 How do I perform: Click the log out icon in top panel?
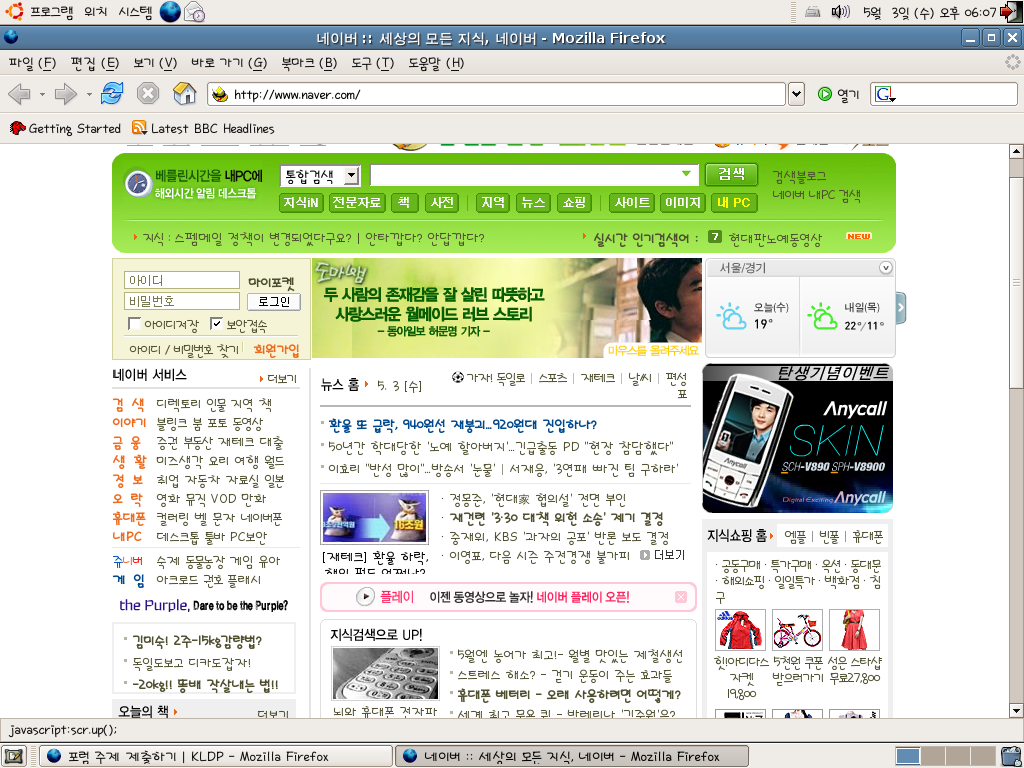tap(1010, 12)
